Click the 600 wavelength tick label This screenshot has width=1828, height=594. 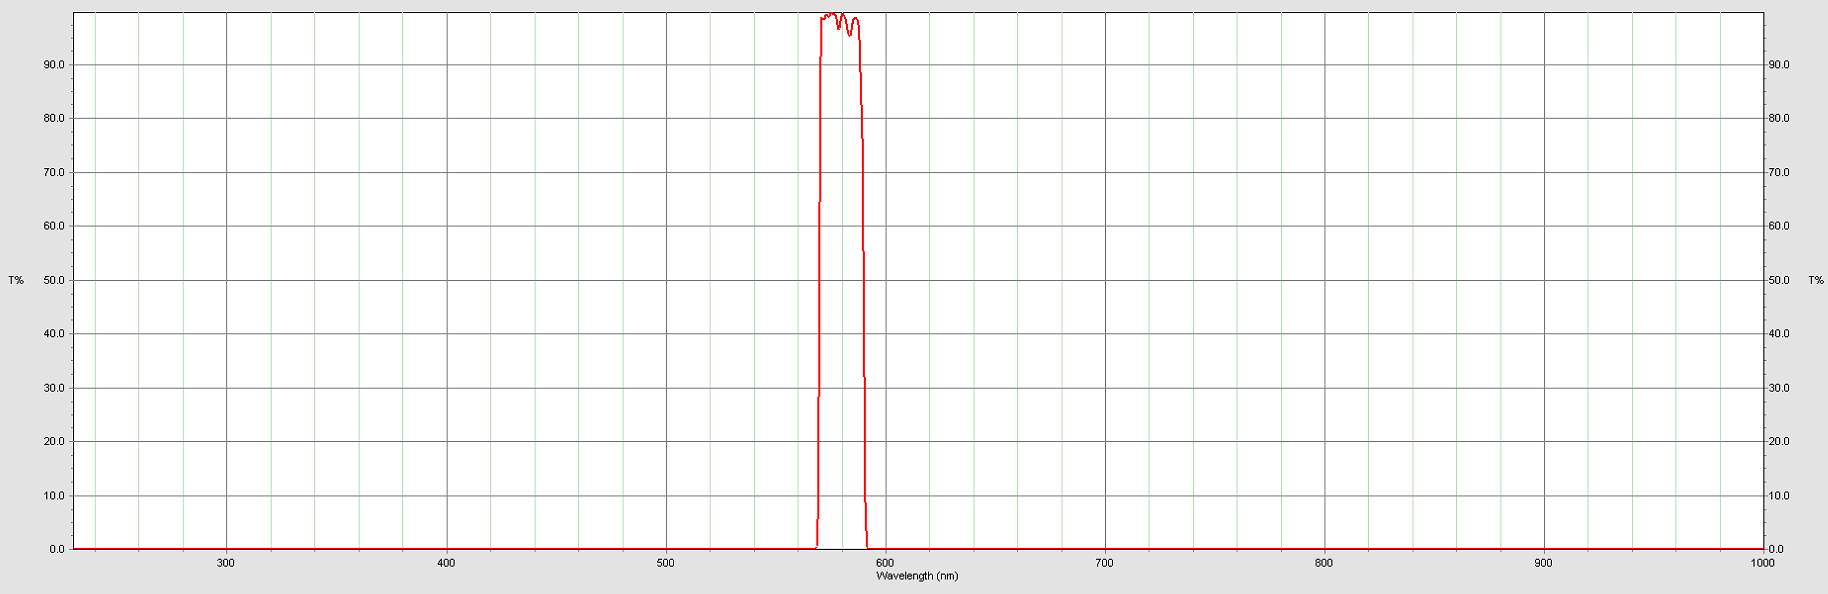885,563
